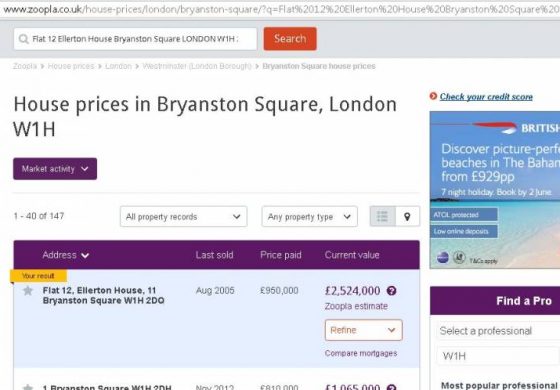The height and width of the screenshot is (390, 560).
Task: Click arrow icon beside Check your credit score
Action: pos(433,96)
